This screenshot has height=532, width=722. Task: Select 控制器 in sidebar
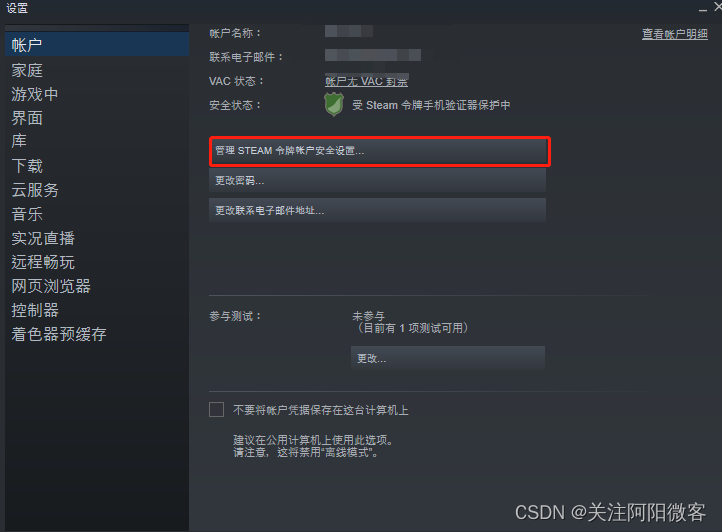[35, 310]
